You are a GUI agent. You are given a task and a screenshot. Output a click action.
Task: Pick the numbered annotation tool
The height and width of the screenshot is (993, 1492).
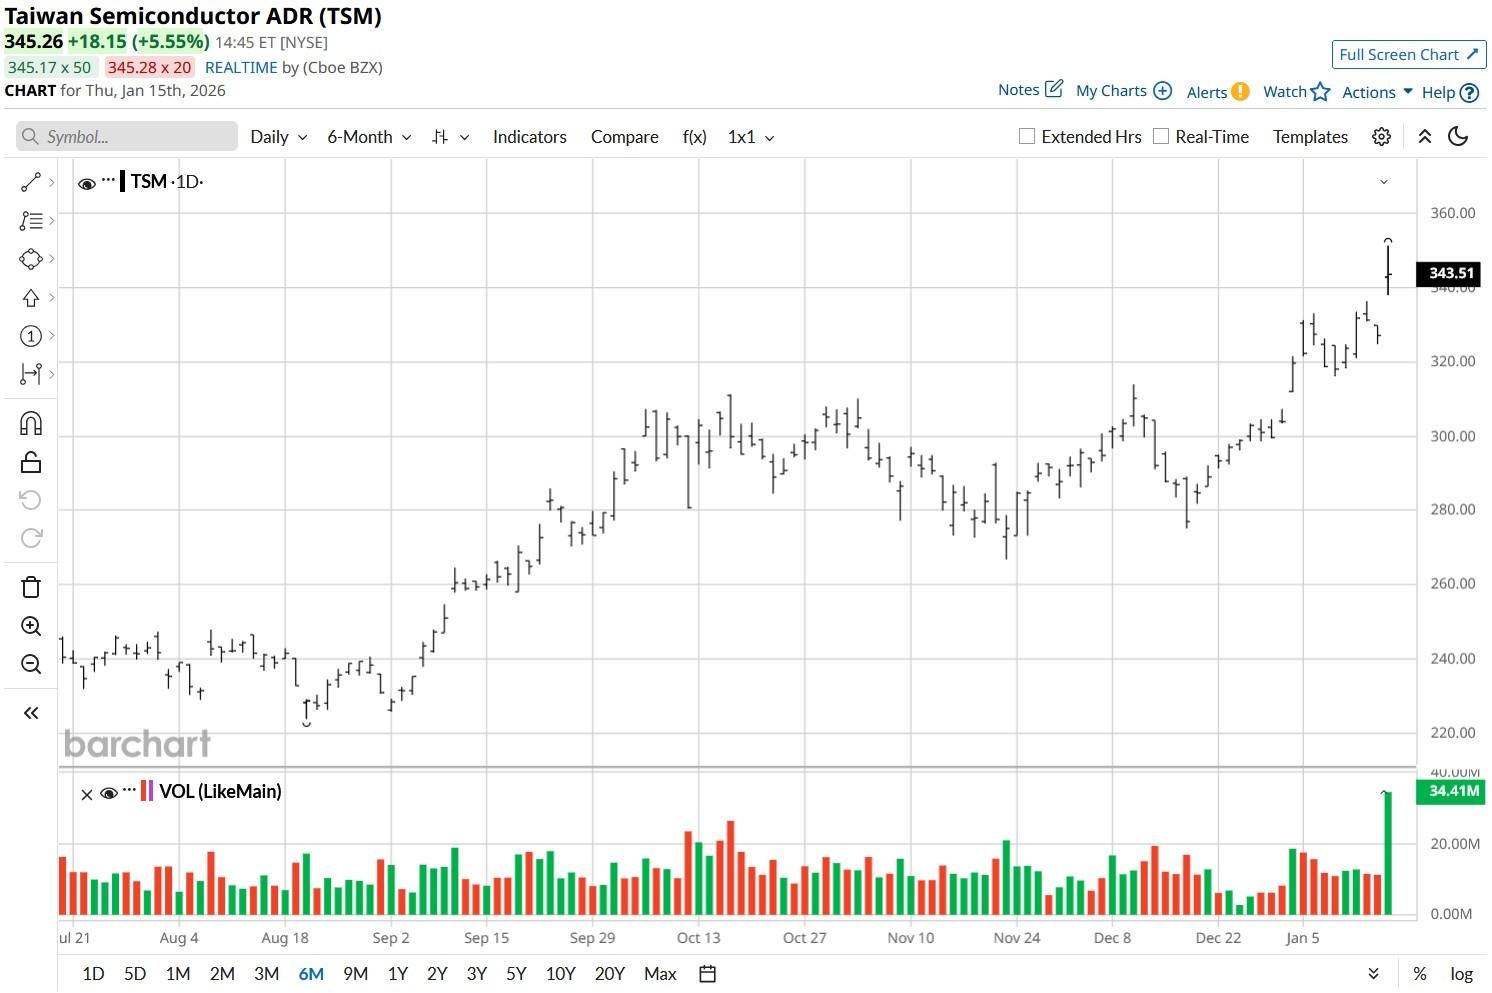pyautogui.click(x=31, y=336)
